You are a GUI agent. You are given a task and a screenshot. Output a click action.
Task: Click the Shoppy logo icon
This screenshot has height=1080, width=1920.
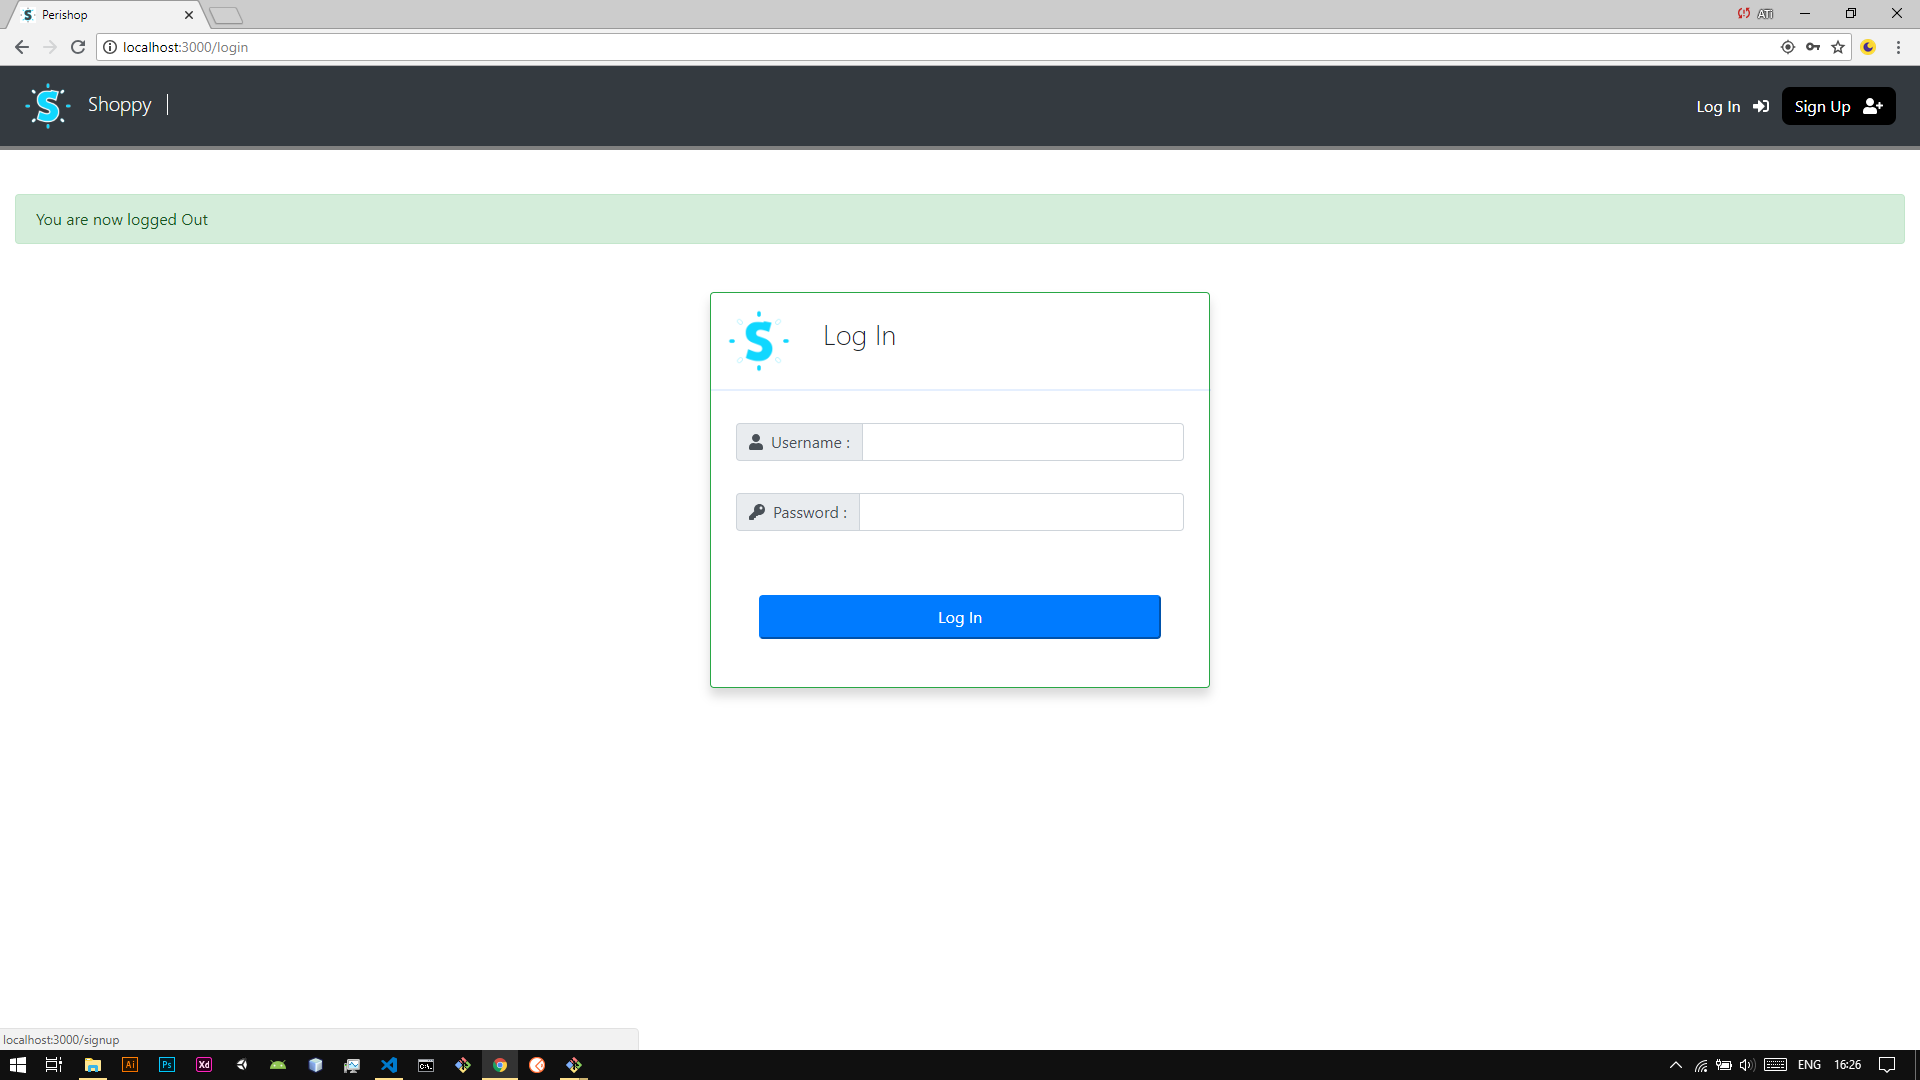[x=47, y=105]
